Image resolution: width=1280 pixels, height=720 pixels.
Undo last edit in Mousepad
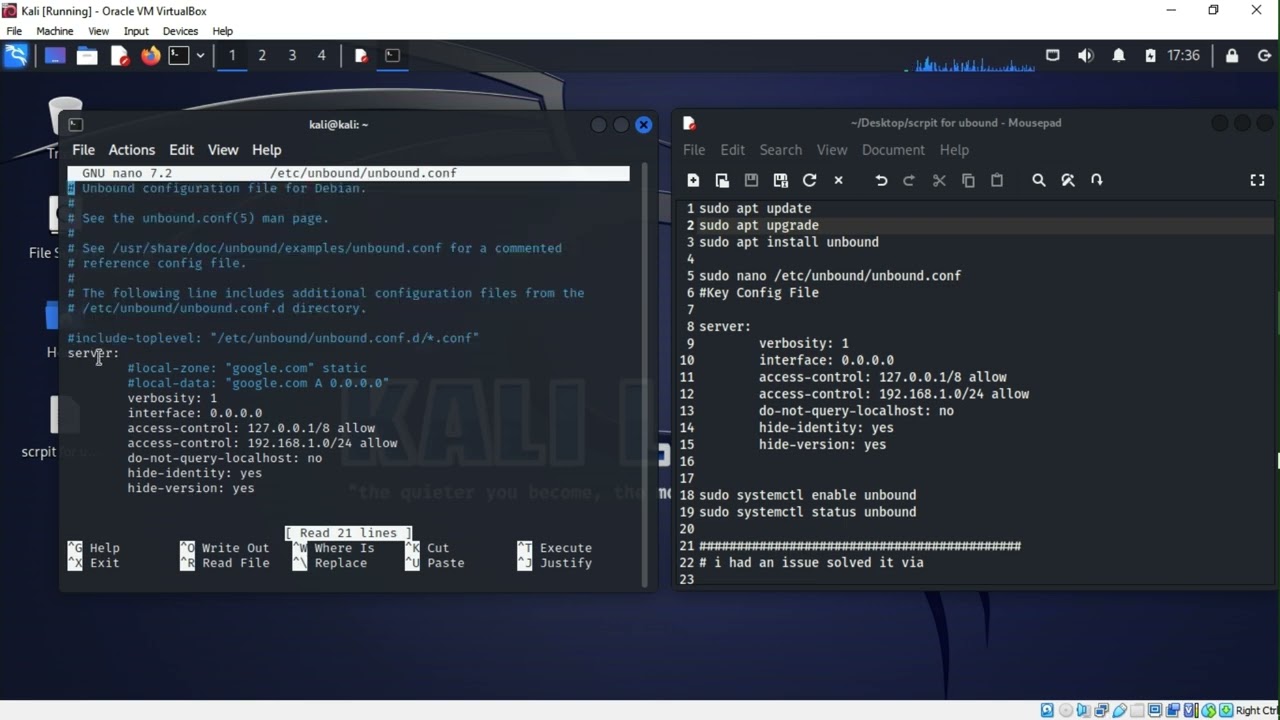coord(881,180)
